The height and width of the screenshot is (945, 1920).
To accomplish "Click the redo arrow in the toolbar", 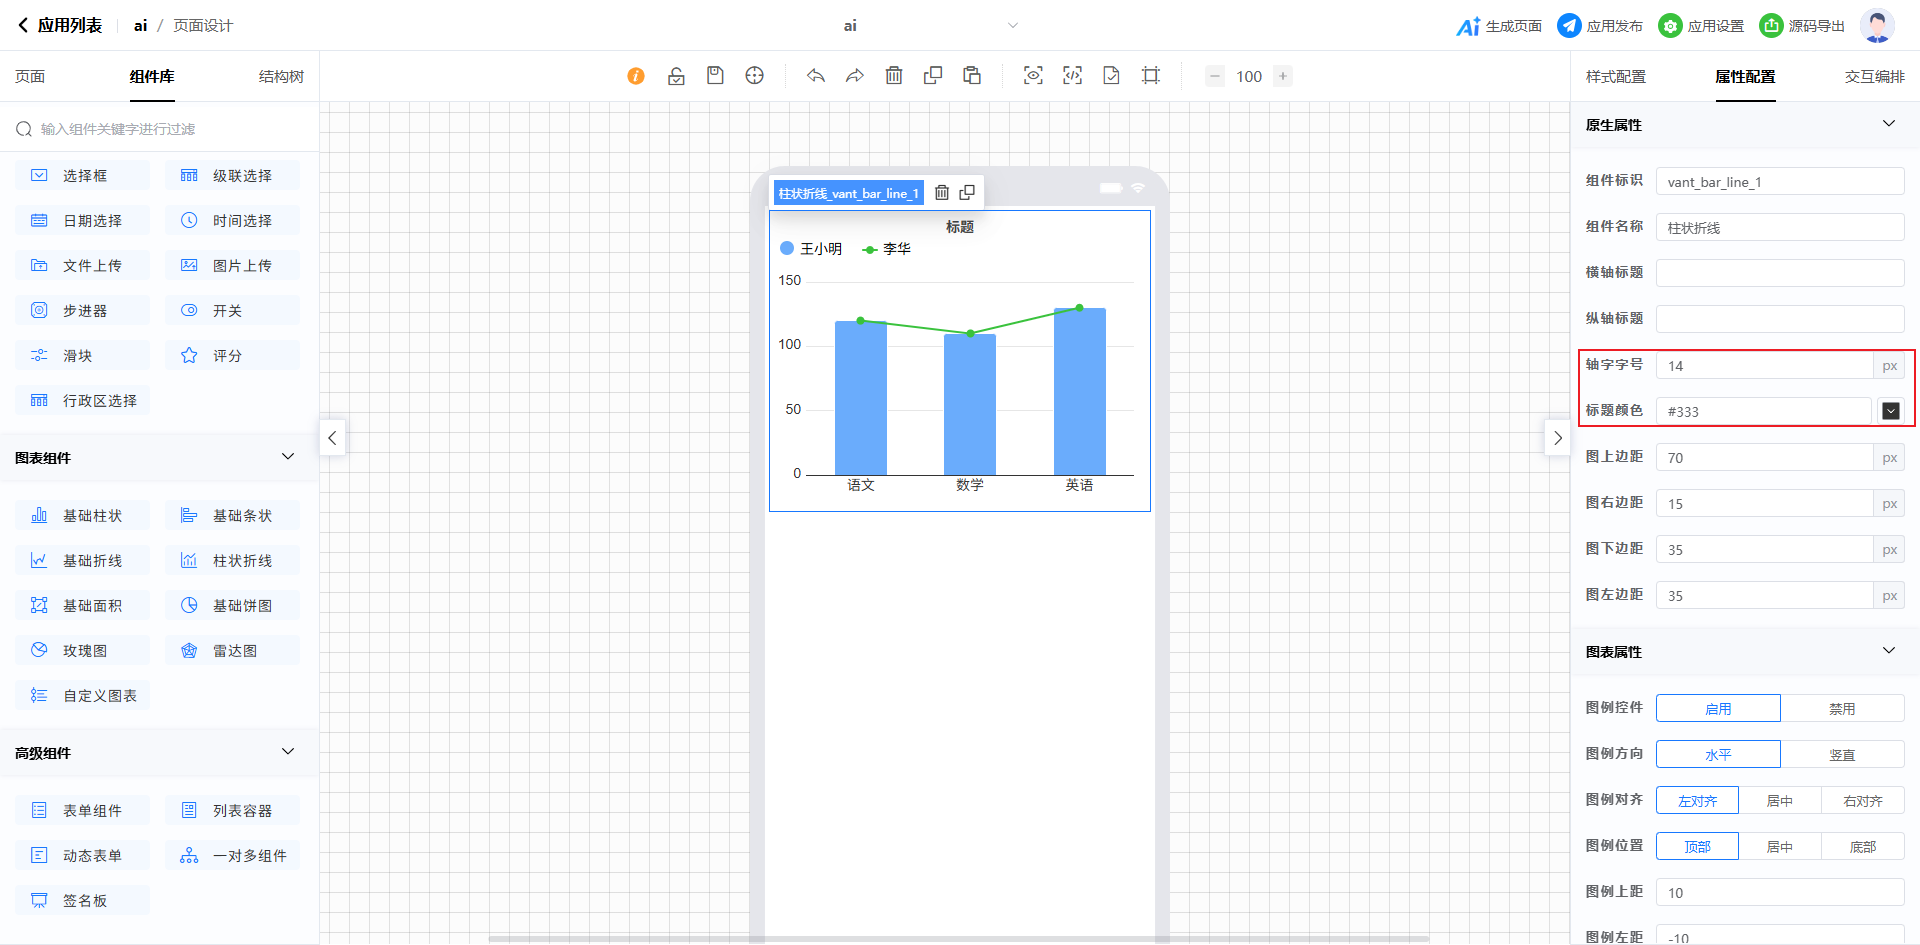I will coord(855,76).
